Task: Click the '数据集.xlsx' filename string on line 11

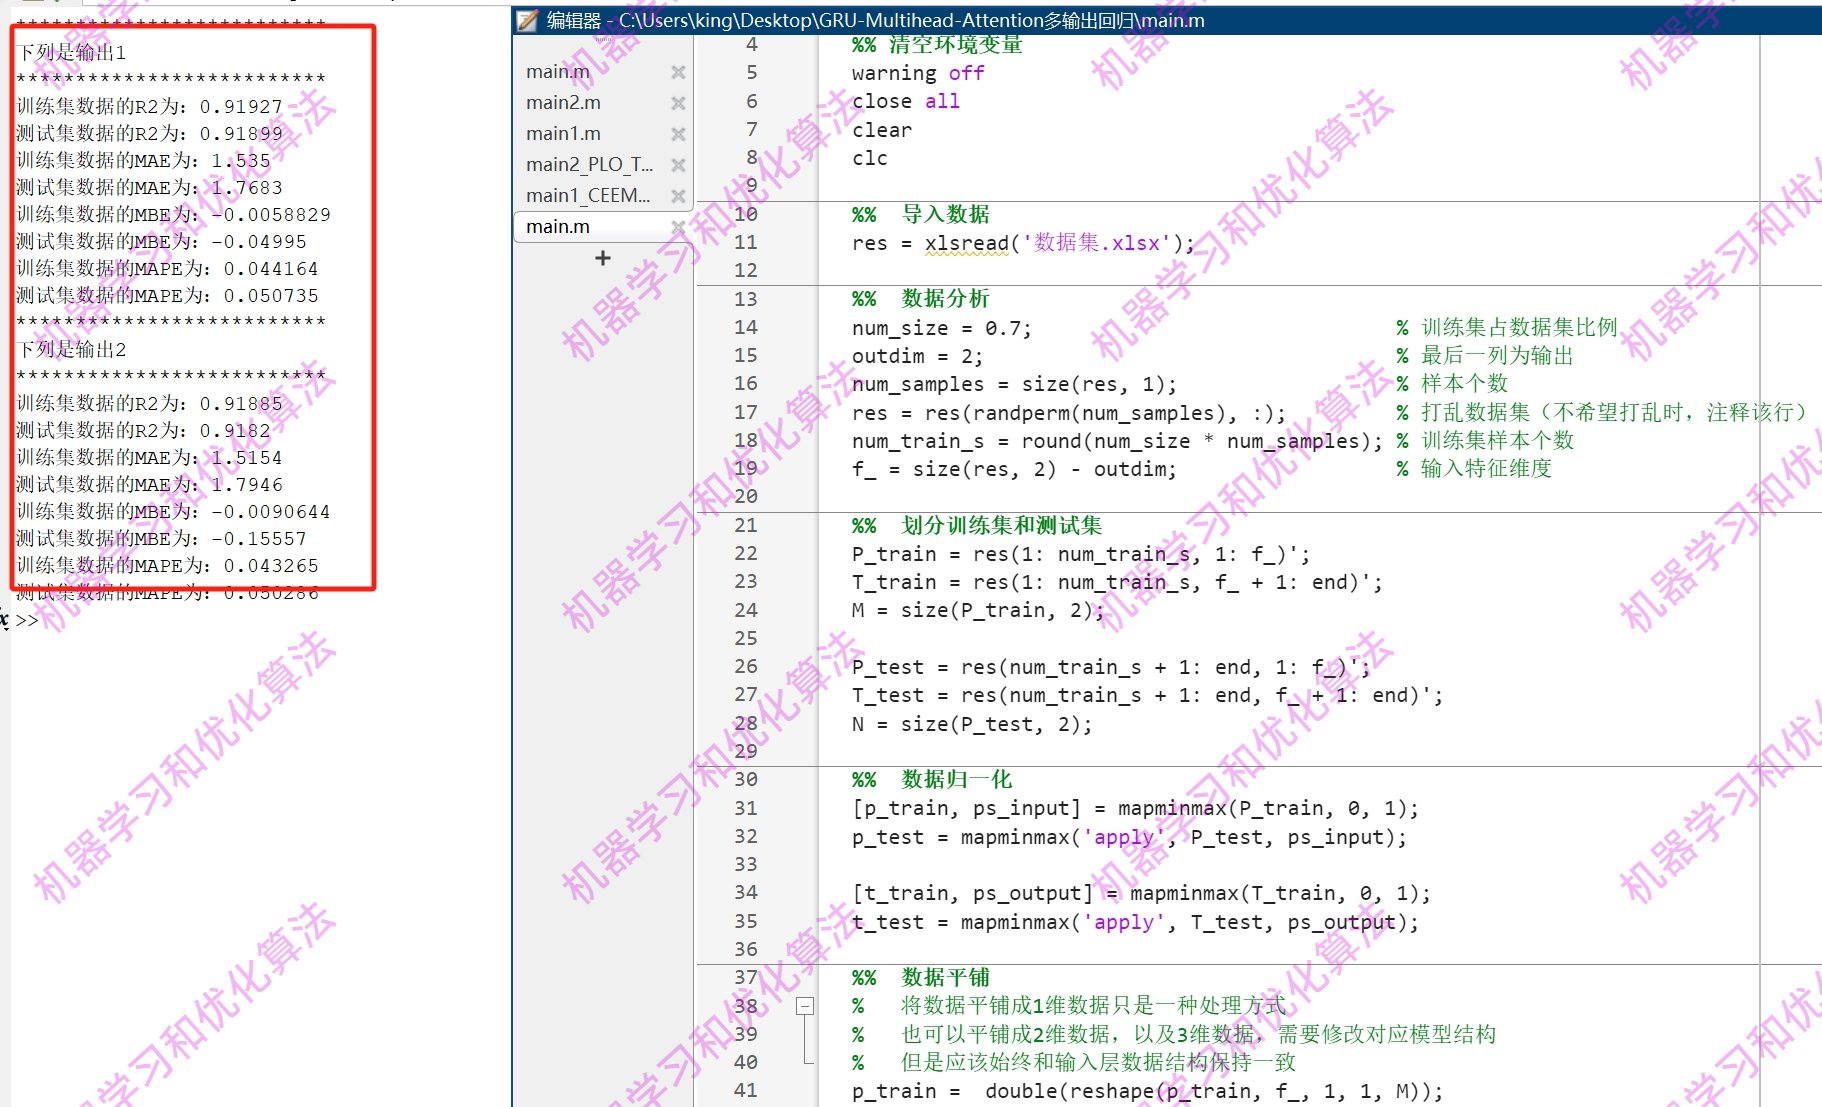Action: pos(1092,242)
